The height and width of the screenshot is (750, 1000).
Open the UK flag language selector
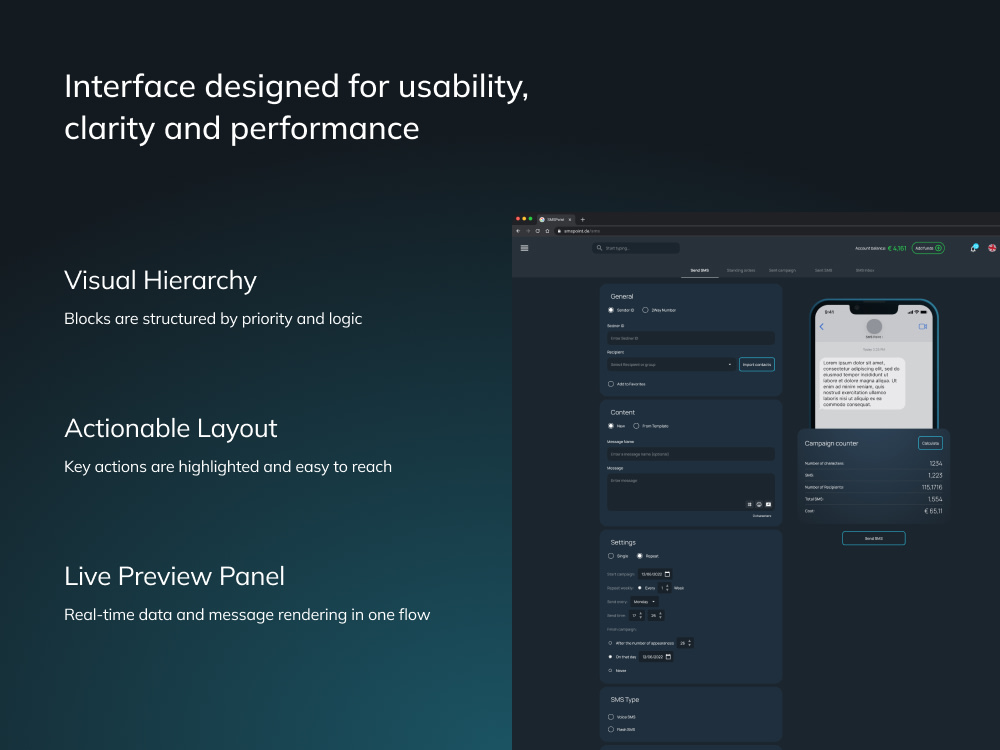point(992,248)
